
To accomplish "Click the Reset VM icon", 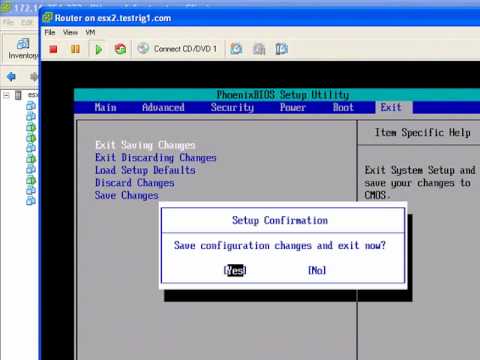I will pyautogui.click(x=120, y=49).
